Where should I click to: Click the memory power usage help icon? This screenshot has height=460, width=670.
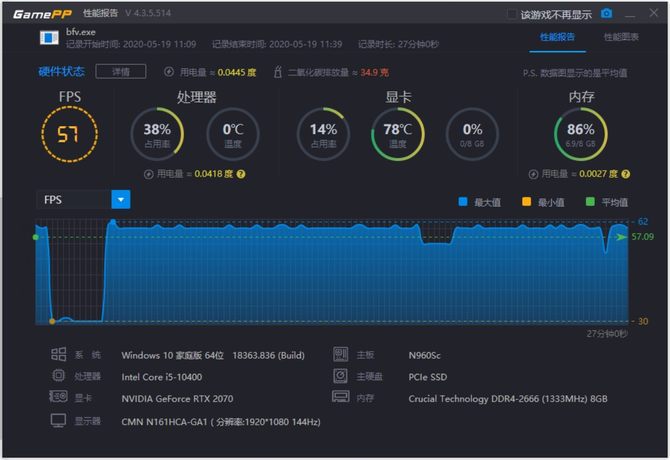(626, 174)
